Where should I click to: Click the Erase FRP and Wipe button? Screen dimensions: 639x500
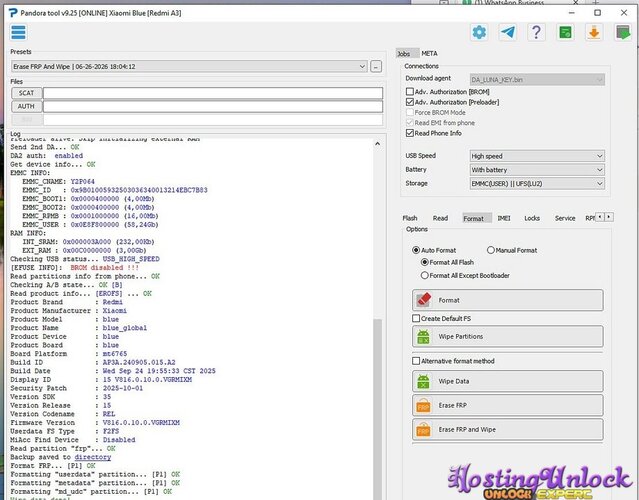pyautogui.click(x=507, y=430)
